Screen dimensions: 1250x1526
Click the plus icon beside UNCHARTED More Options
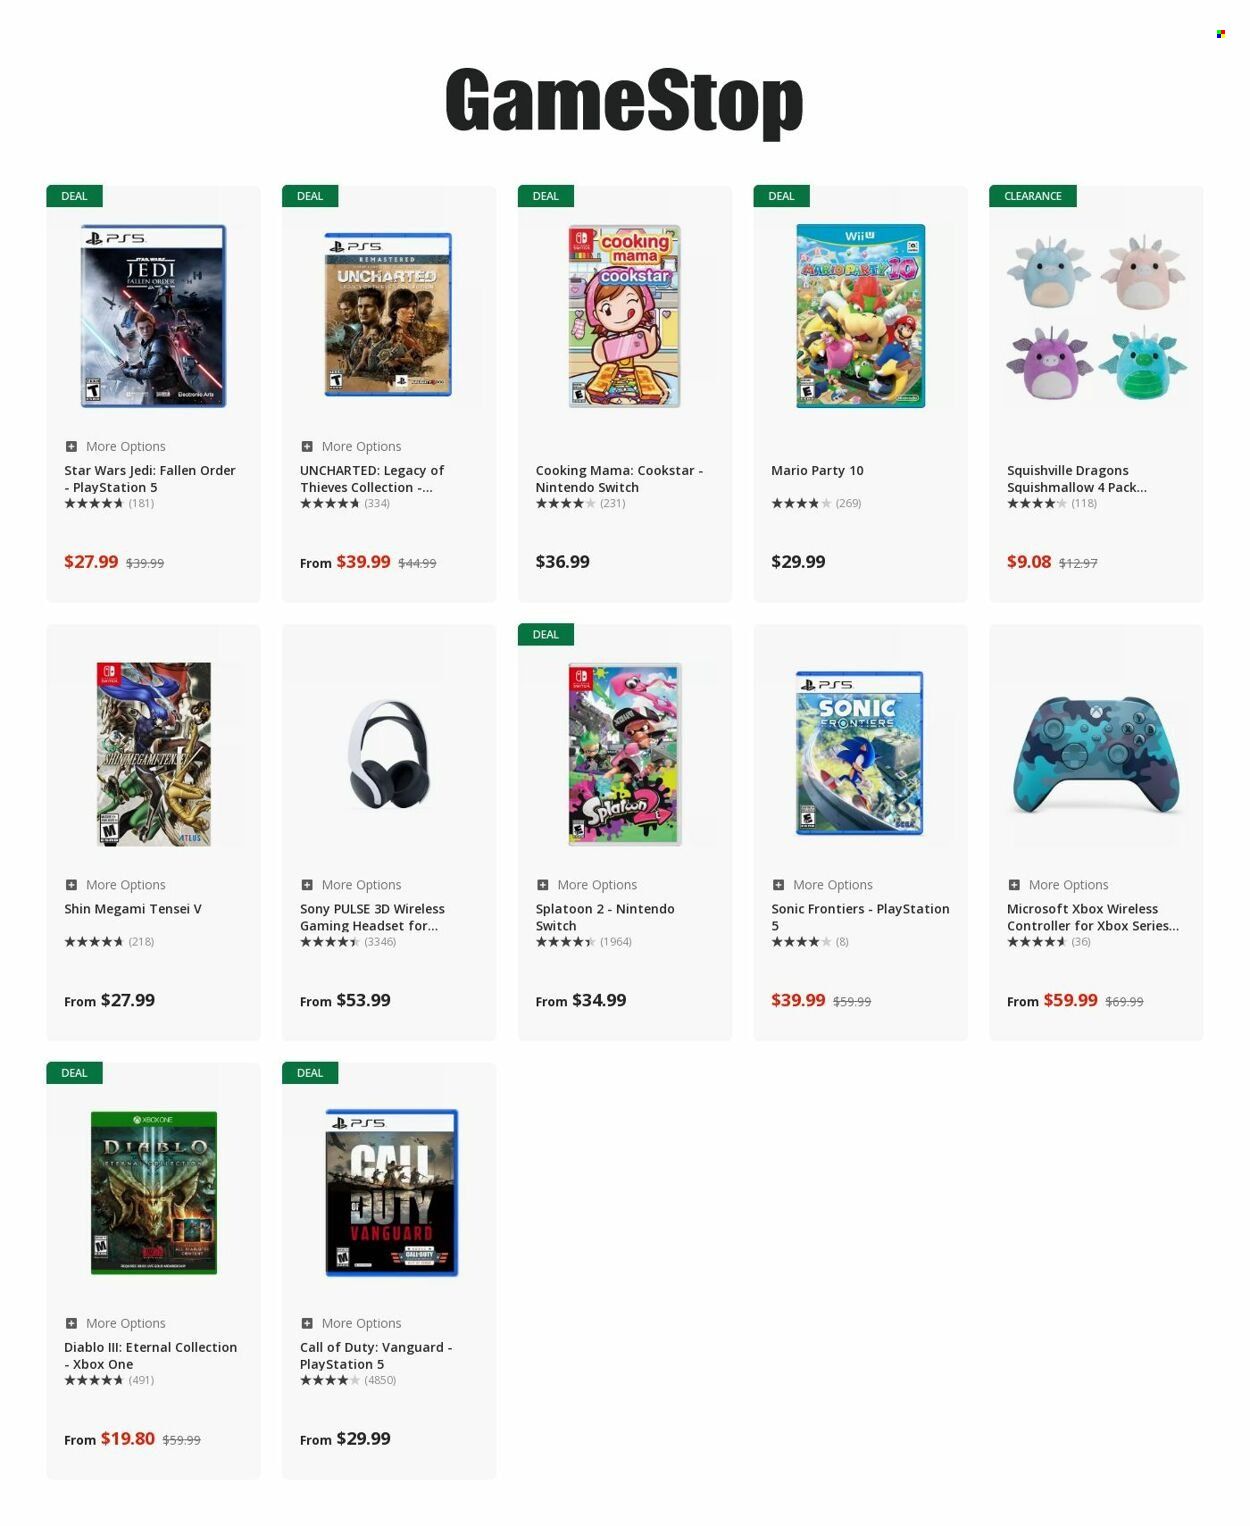click(x=307, y=447)
